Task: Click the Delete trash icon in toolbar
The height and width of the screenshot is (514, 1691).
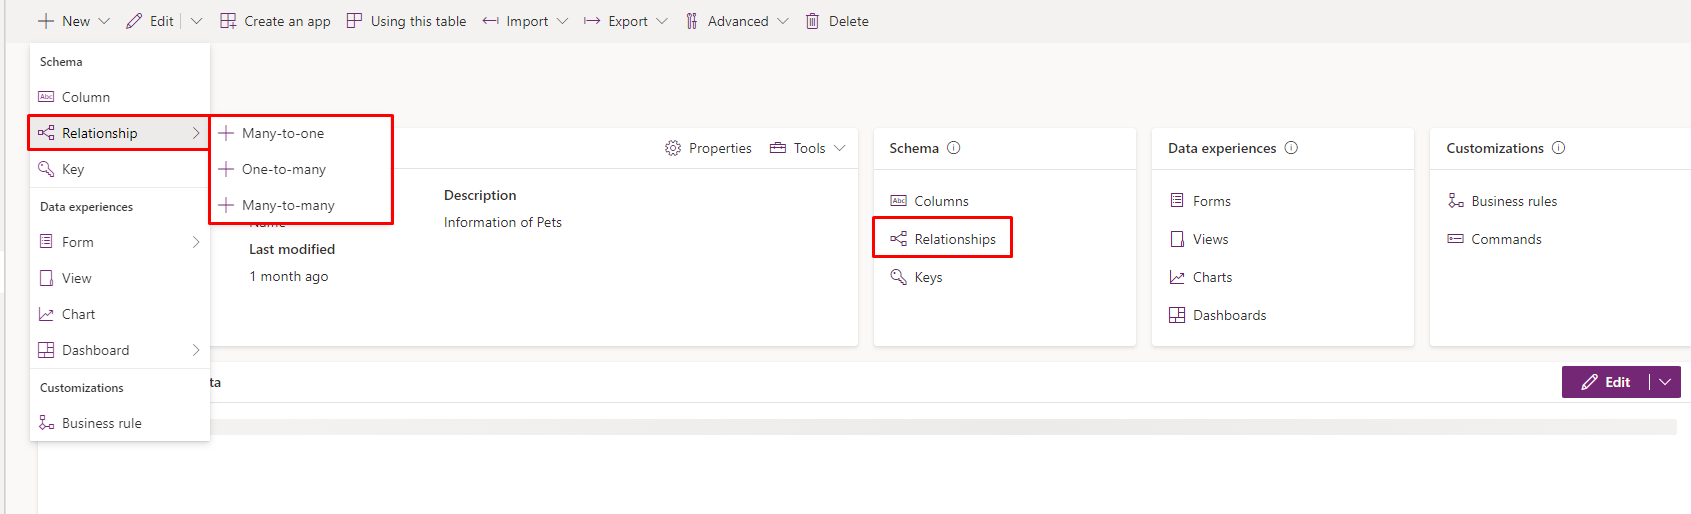Action: click(x=812, y=21)
